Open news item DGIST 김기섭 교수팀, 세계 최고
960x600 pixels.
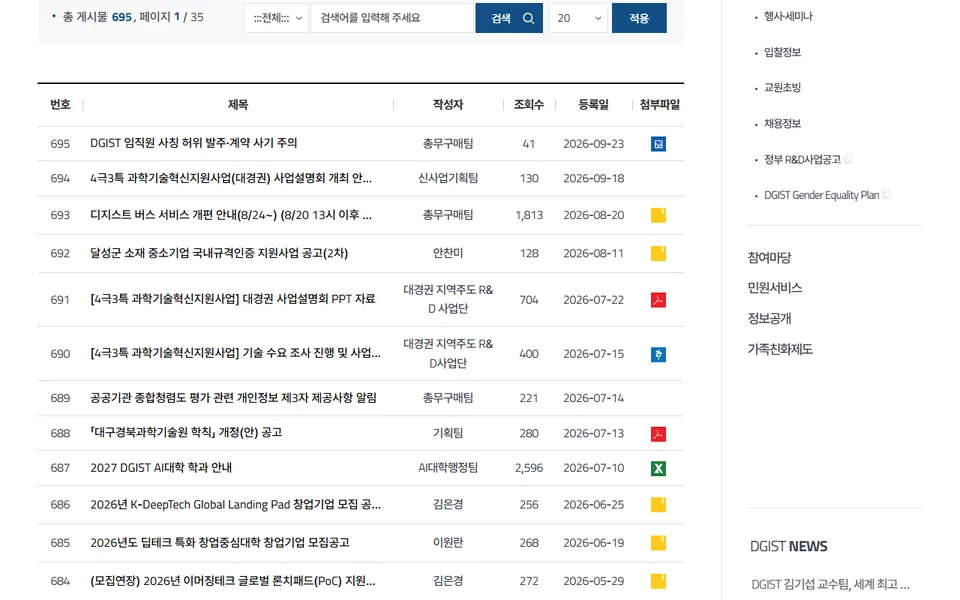(830, 584)
